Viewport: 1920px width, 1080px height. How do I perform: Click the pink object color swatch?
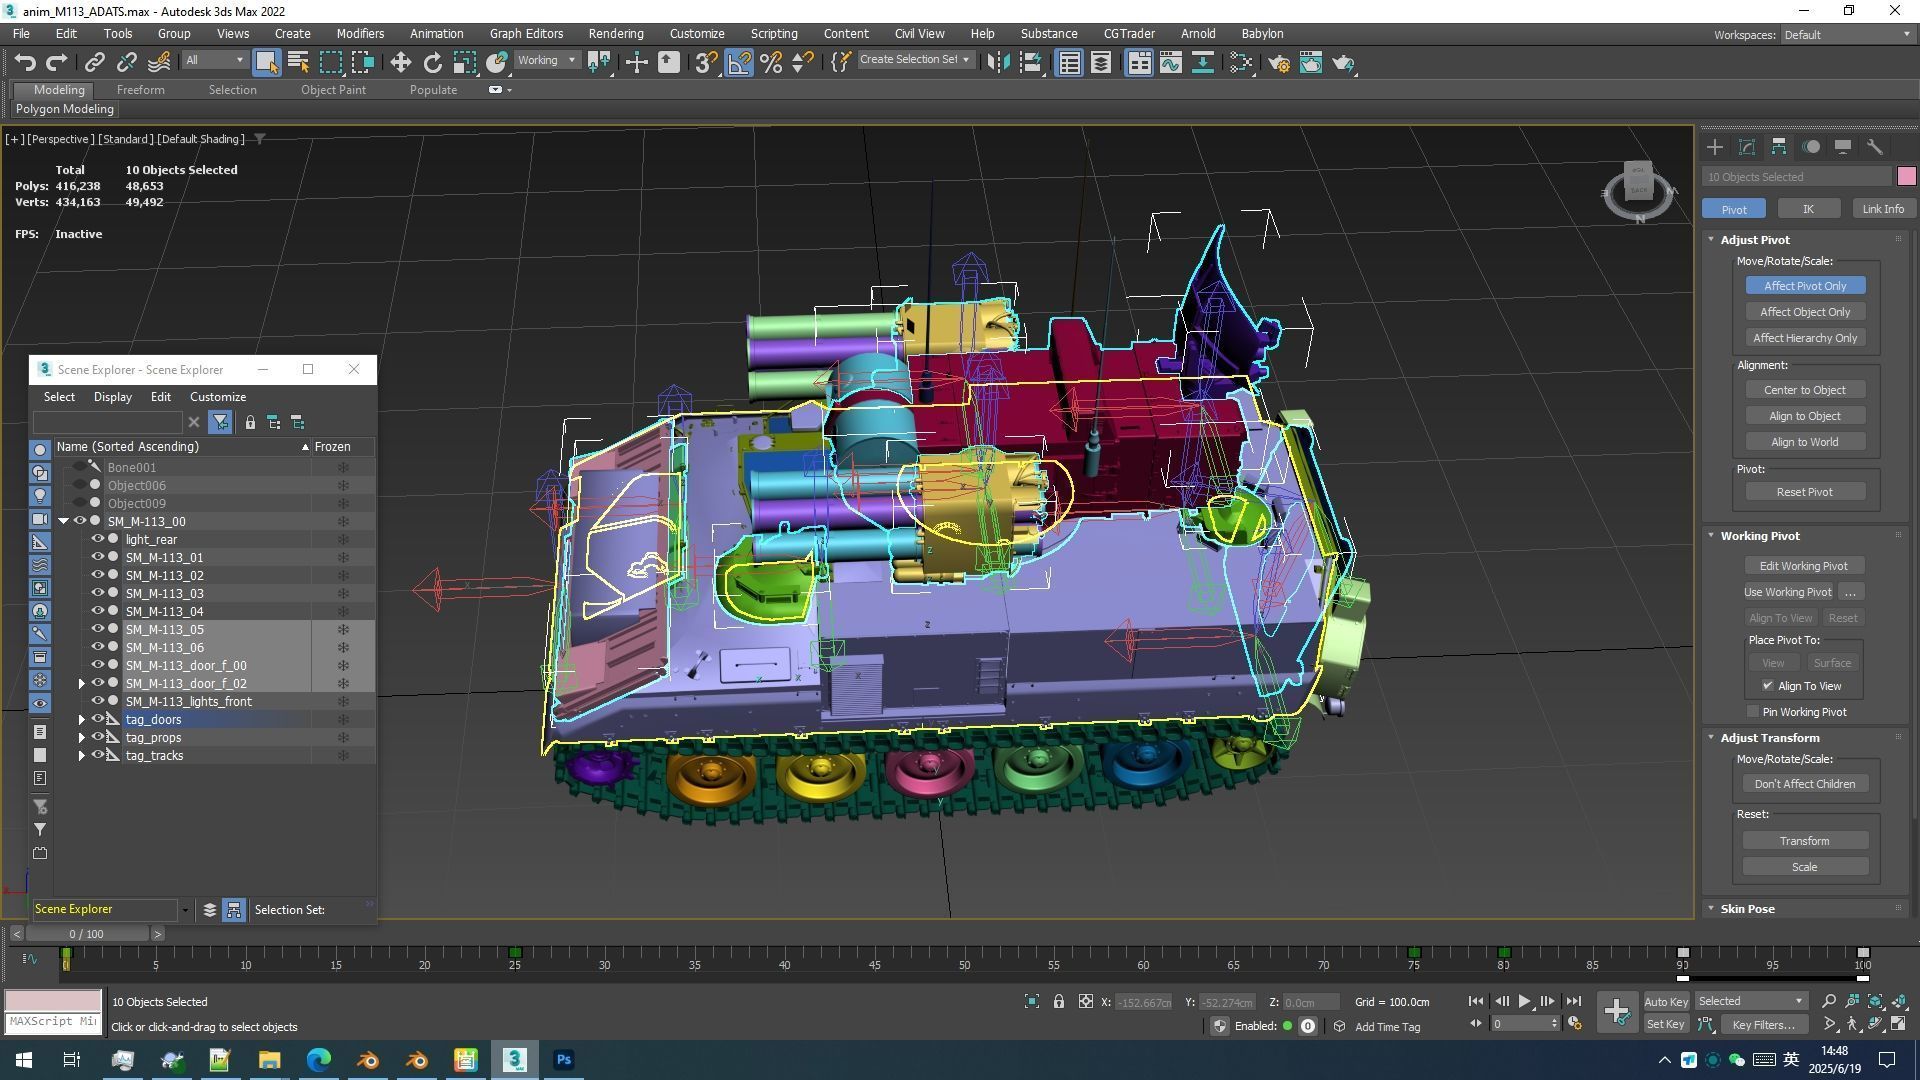pyautogui.click(x=1906, y=177)
